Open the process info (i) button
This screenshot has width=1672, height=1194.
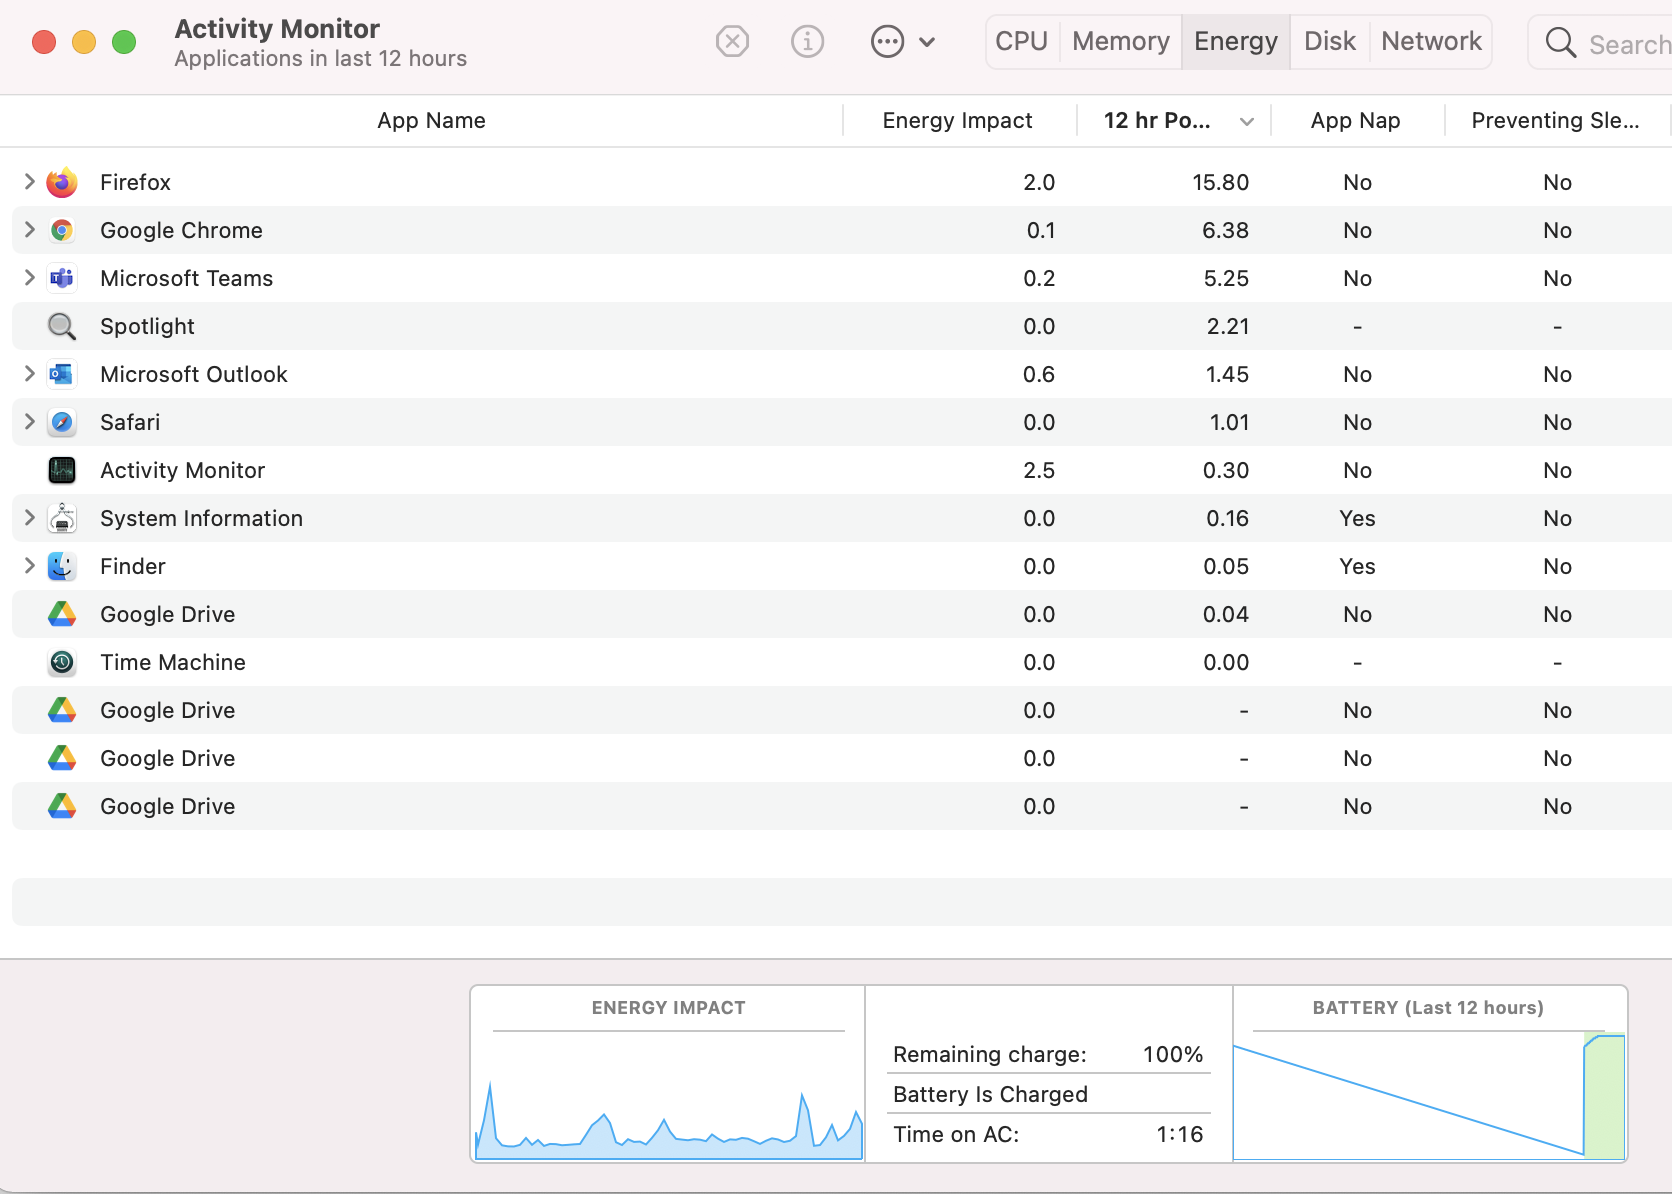[x=807, y=41]
